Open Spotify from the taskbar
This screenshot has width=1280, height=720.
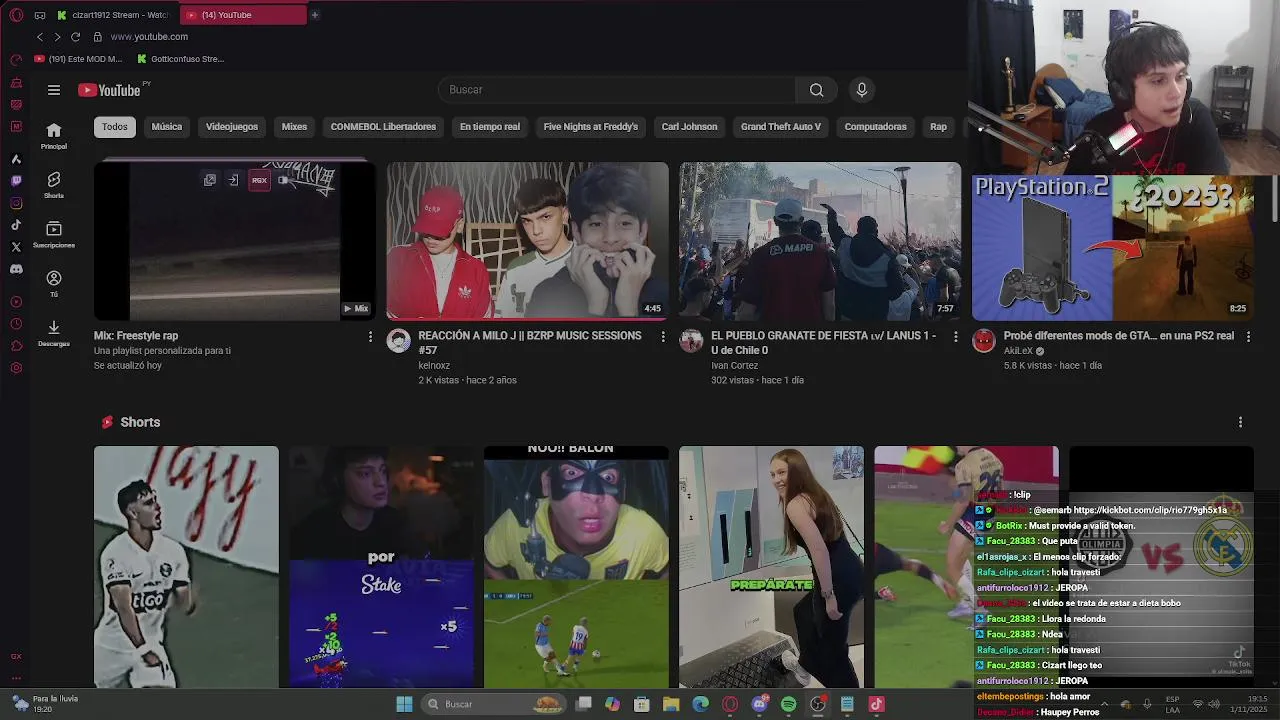(x=788, y=704)
